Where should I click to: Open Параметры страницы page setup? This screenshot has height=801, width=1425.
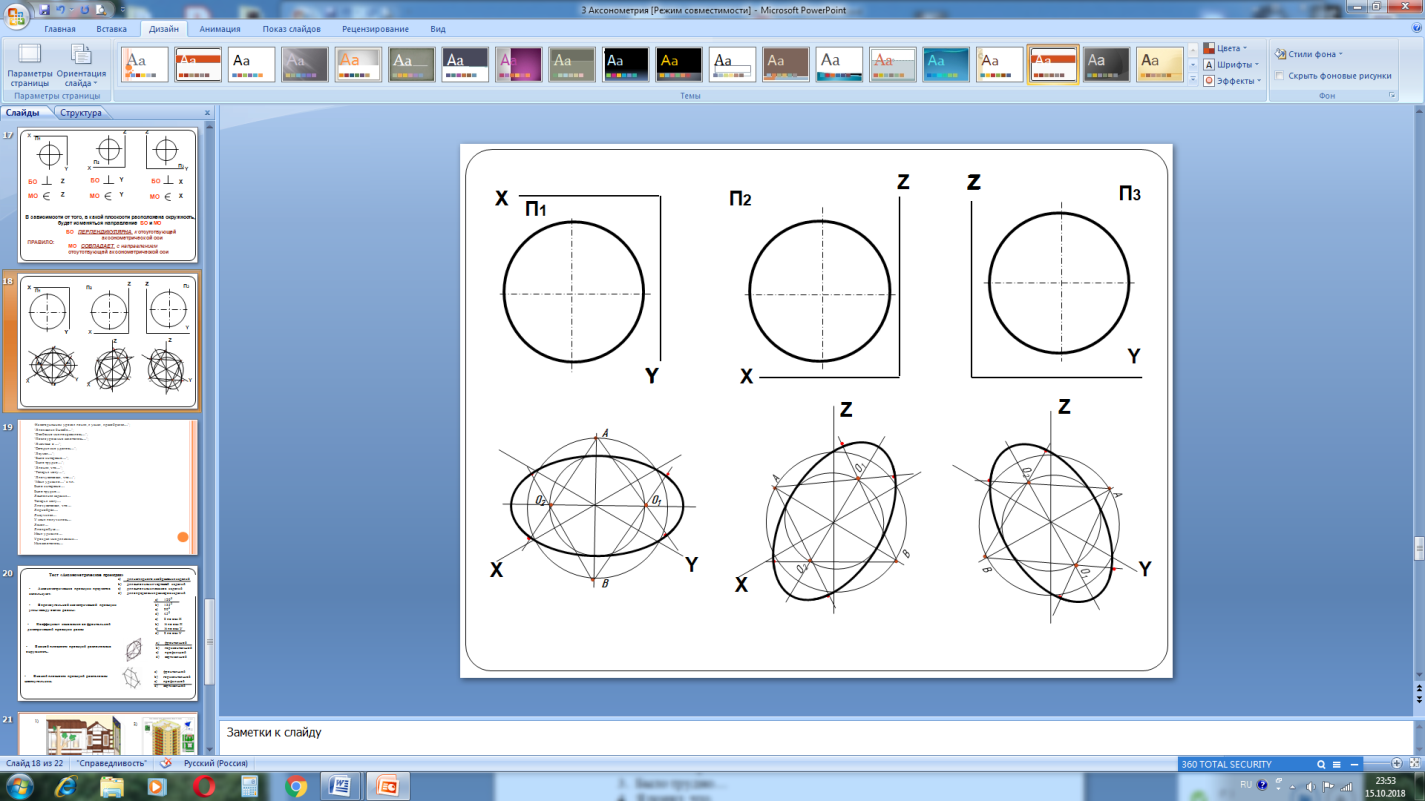(29, 65)
